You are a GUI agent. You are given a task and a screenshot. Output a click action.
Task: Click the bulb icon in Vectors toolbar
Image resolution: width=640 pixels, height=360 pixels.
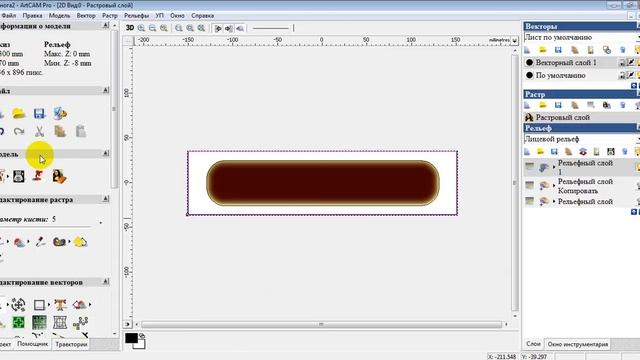click(637, 50)
